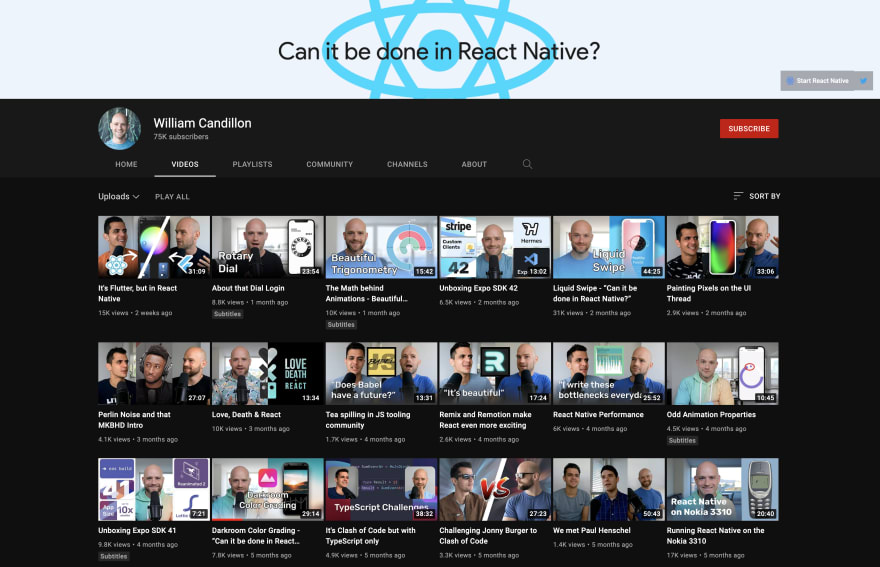Image resolution: width=880 pixels, height=567 pixels.
Task: Click title 'React Native Performance'
Action: tap(598, 414)
